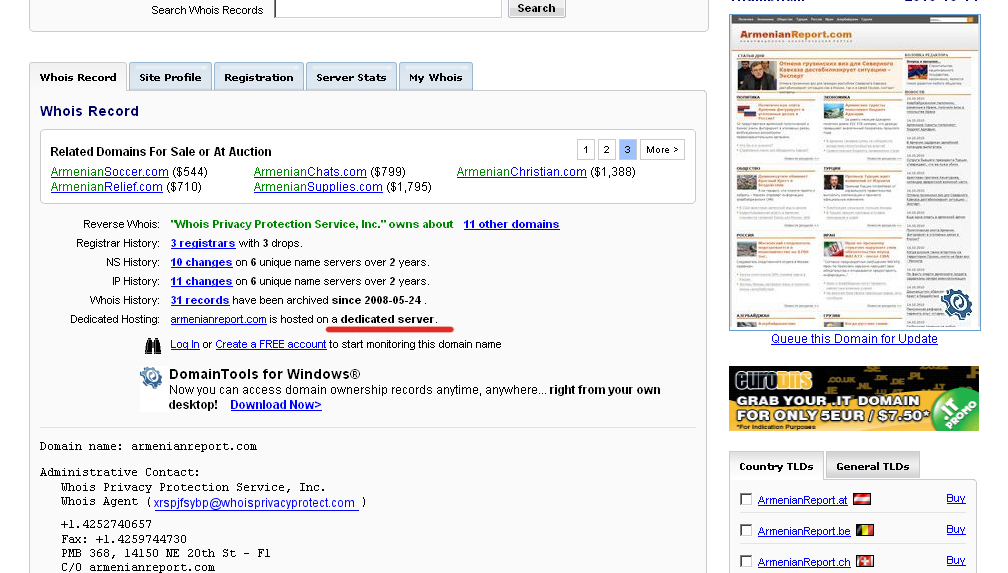
Task: Open NS History 10 changes link
Action: 201,262
